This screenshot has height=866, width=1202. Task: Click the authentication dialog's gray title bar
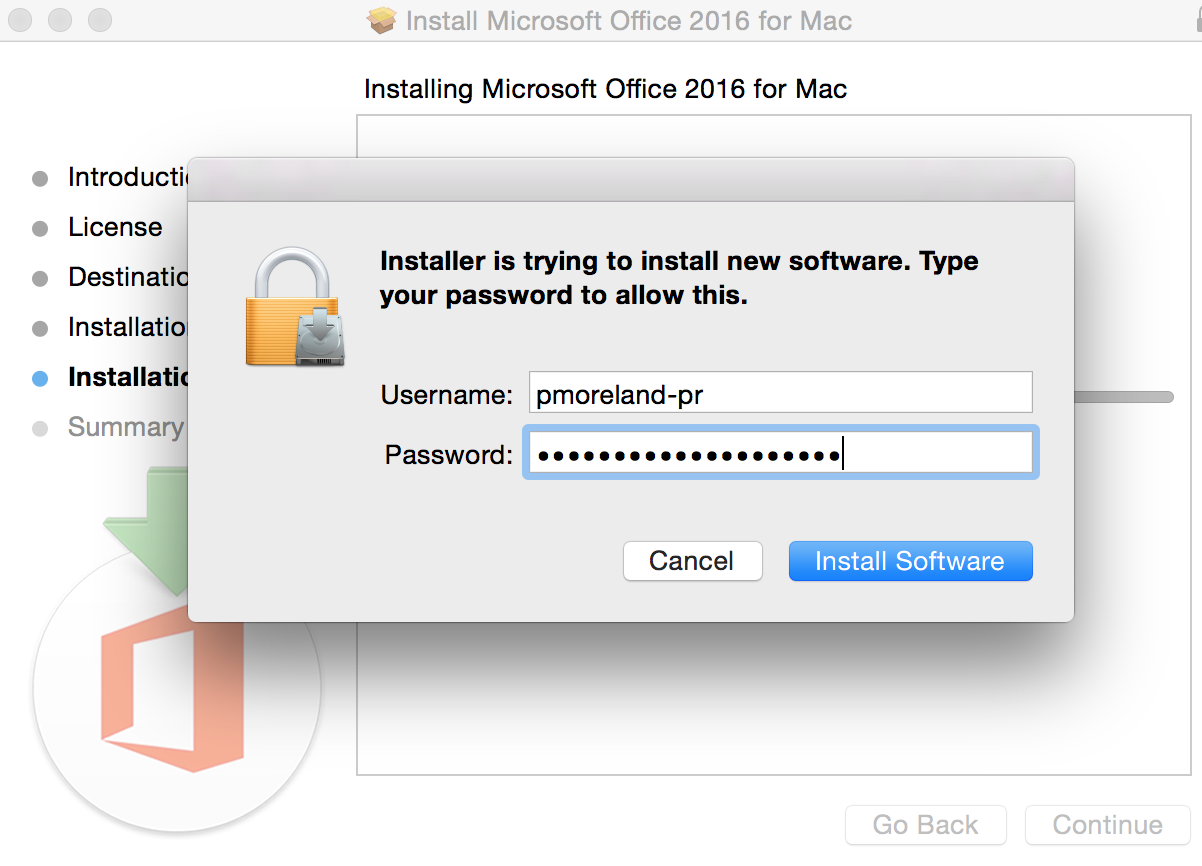pos(631,179)
